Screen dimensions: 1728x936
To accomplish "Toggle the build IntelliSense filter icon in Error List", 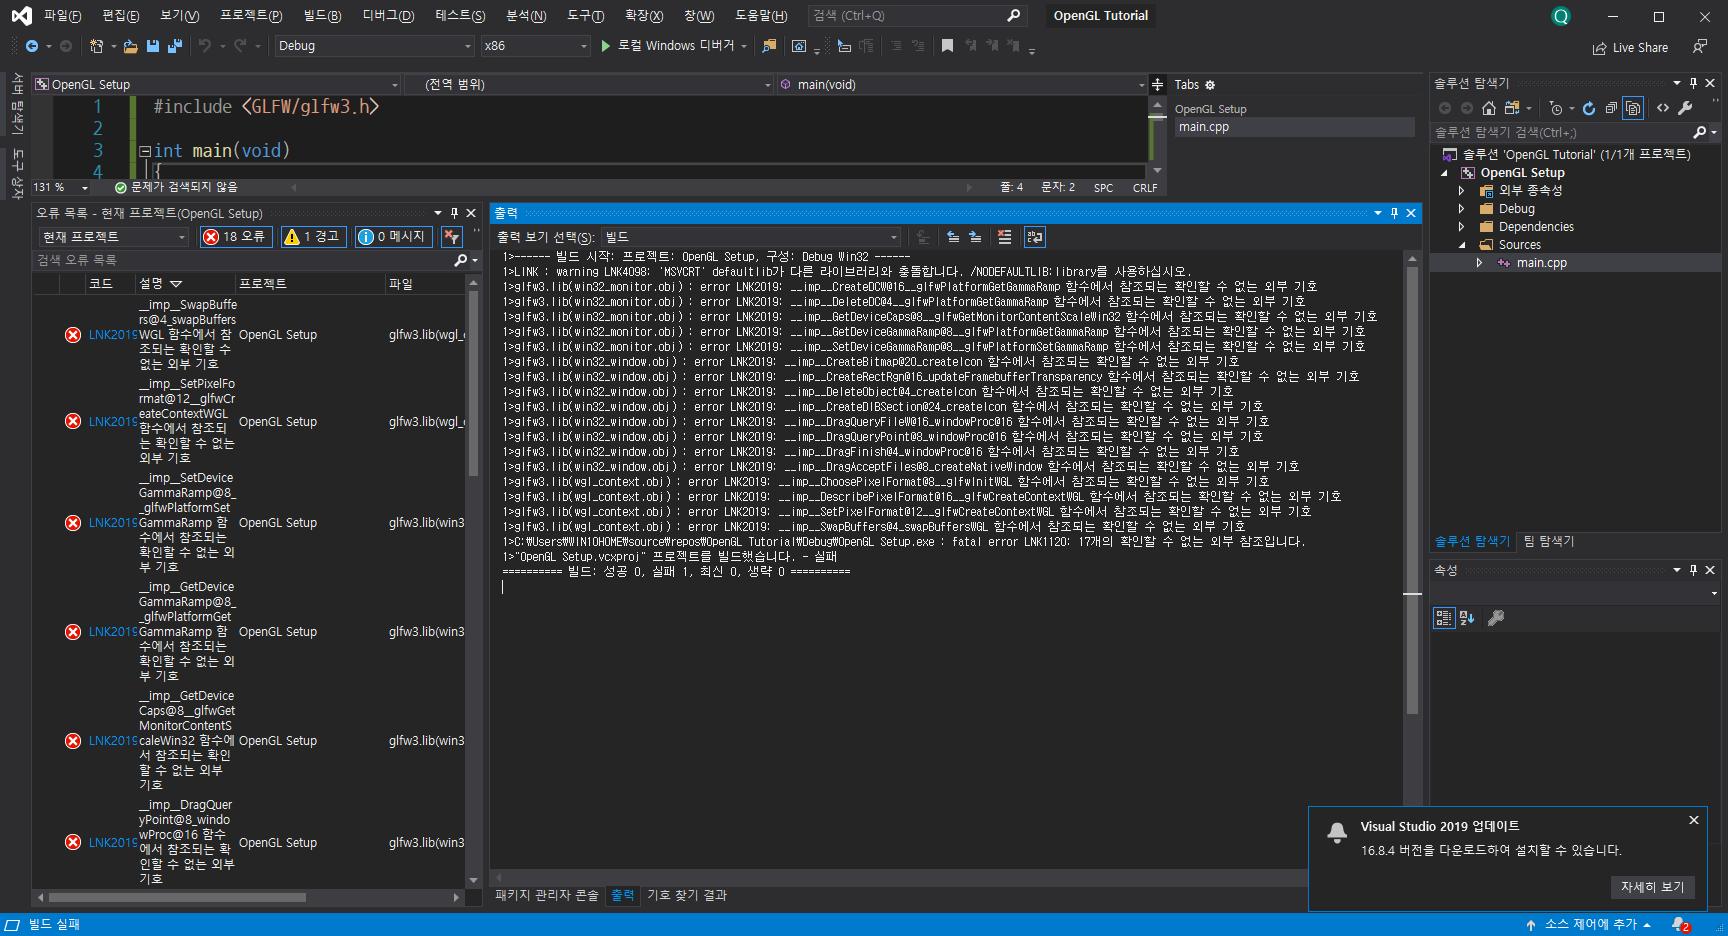I will pyautogui.click(x=452, y=237).
